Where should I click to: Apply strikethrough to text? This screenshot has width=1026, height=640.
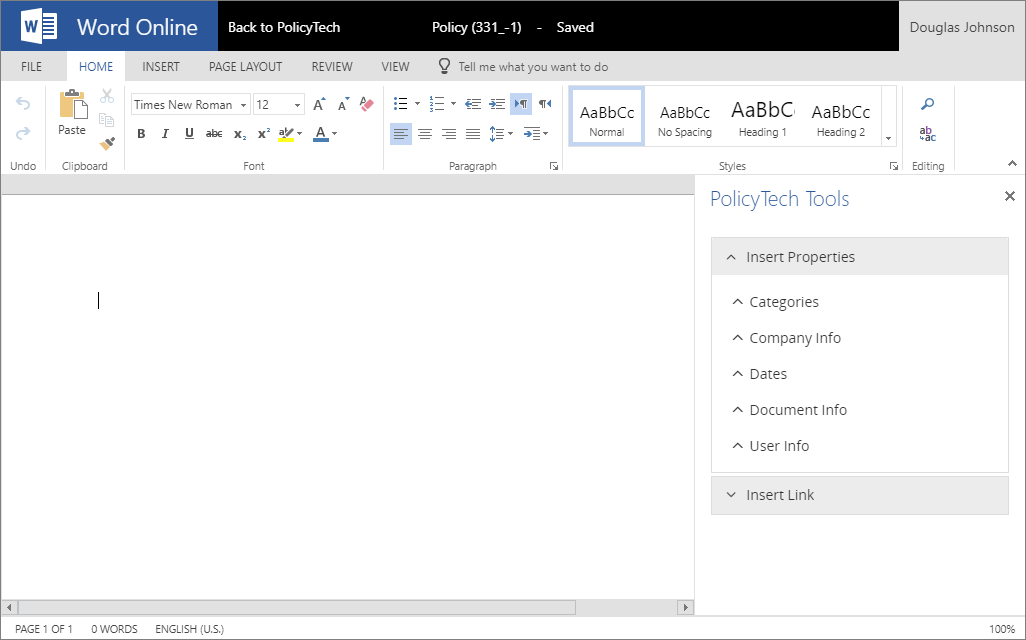(213, 133)
